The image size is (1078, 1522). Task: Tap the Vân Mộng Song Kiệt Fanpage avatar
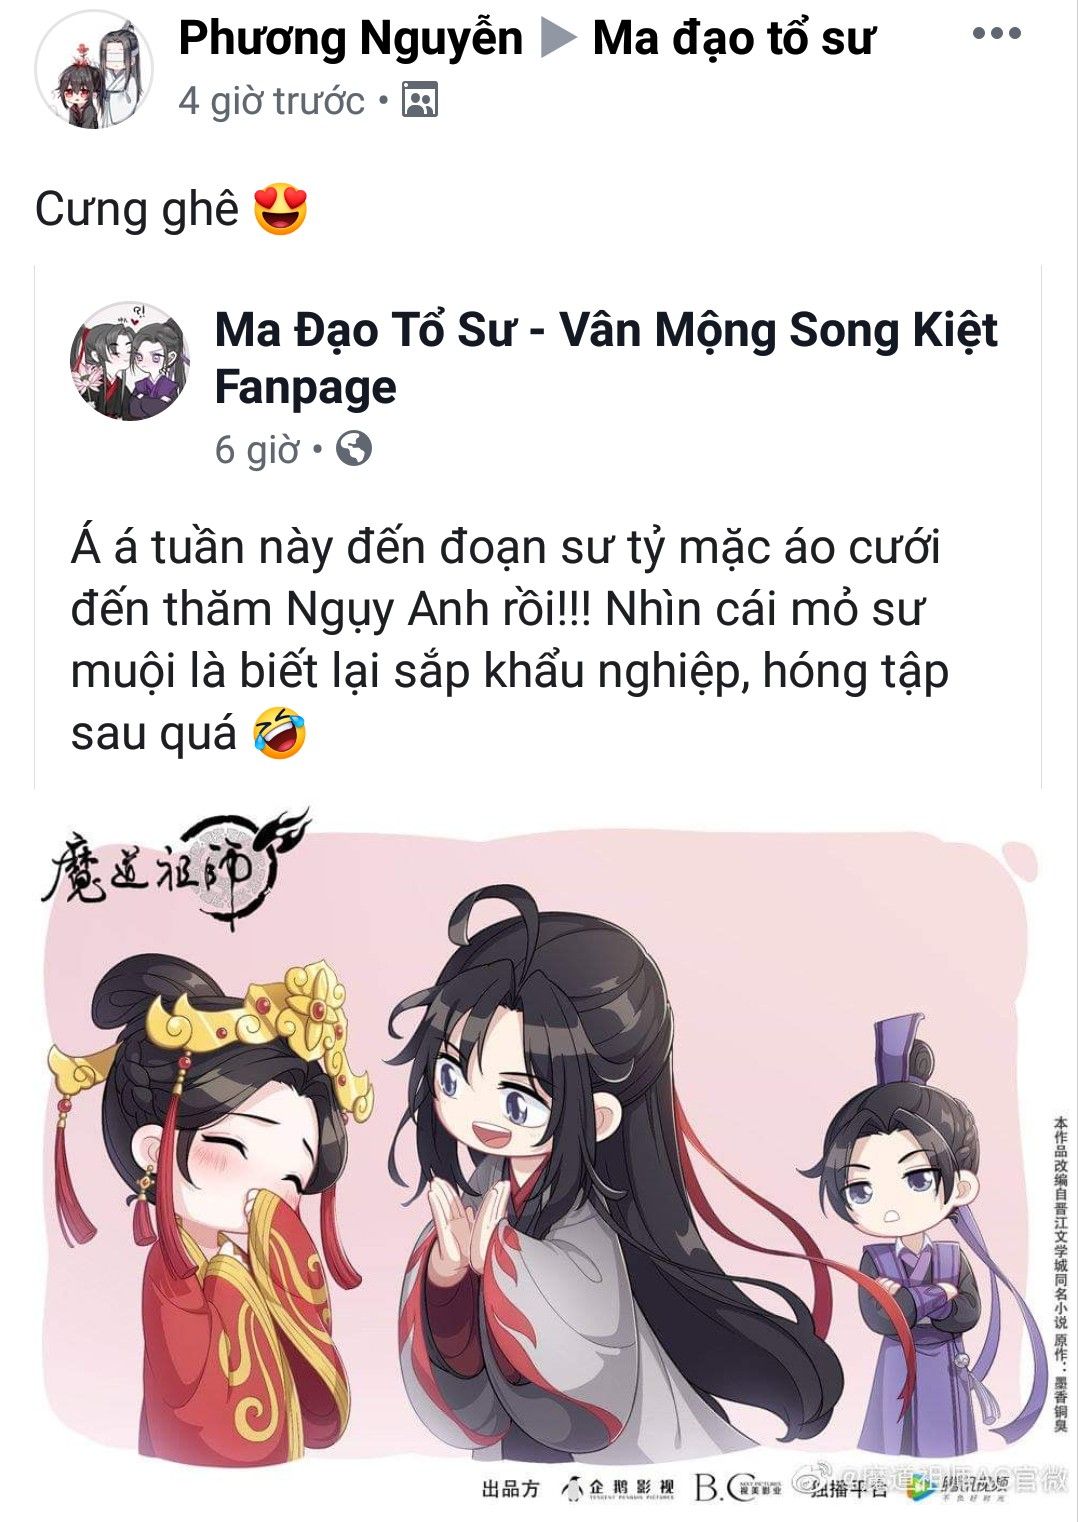(129, 361)
